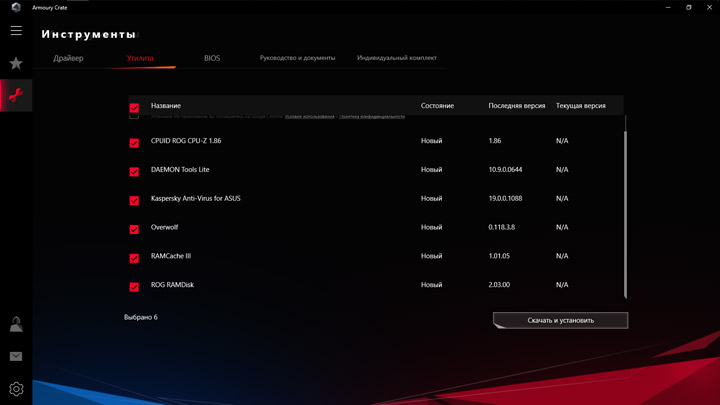Image resolution: width=720 pixels, height=405 pixels.
Task: Select the Kaspersky Anti-Virus for ASUS name
Action: click(196, 198)
